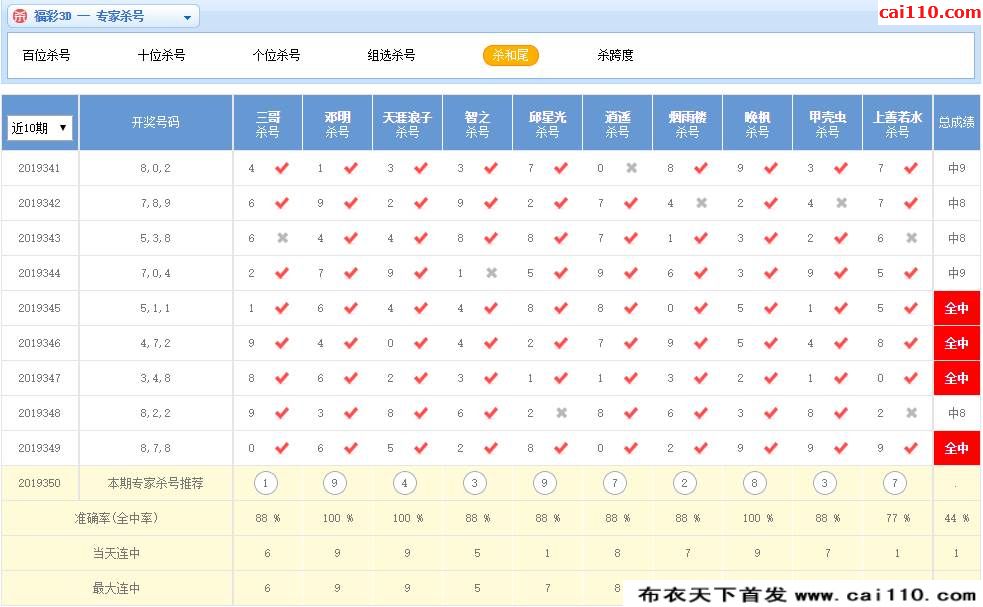The height and width of the screenshot is (607, 983).
Task: Click the 烟雨楼 杀号 column header
Action: (688, 123)
